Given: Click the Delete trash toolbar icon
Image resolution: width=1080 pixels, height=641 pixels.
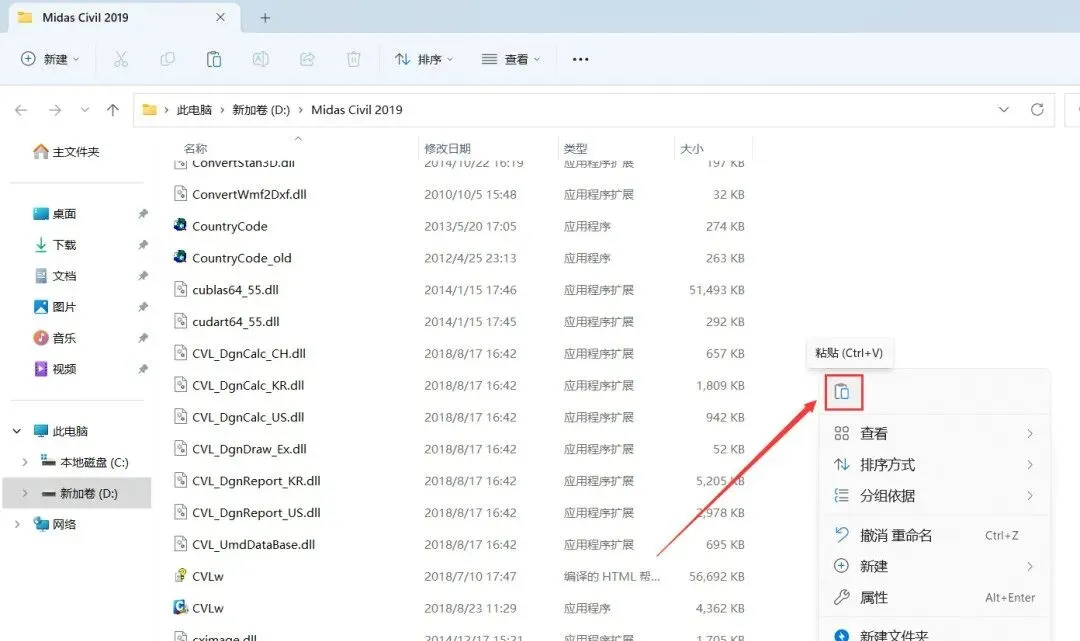Looking at the screenshot, I should [353, 59].
